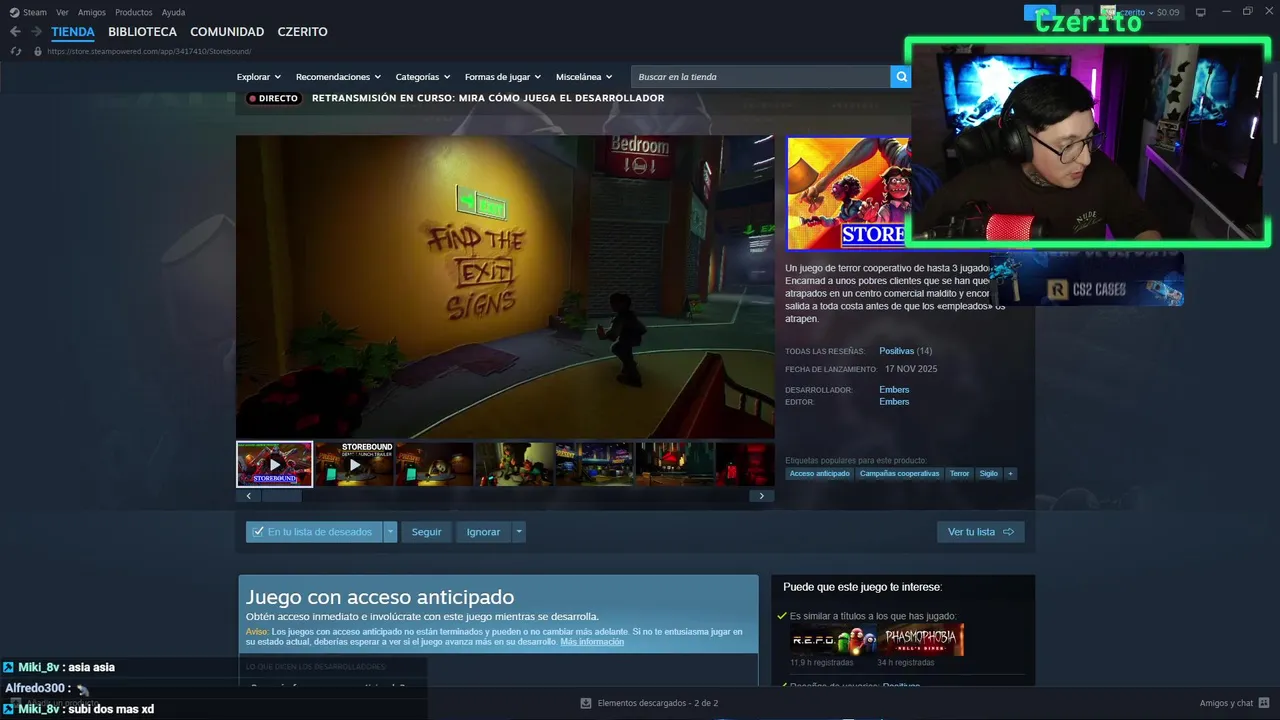Image resolution: width=1280 pixels, height=720 pixels.
Task: Switch to Big Picture mode icon
Action: [1201, 12]
